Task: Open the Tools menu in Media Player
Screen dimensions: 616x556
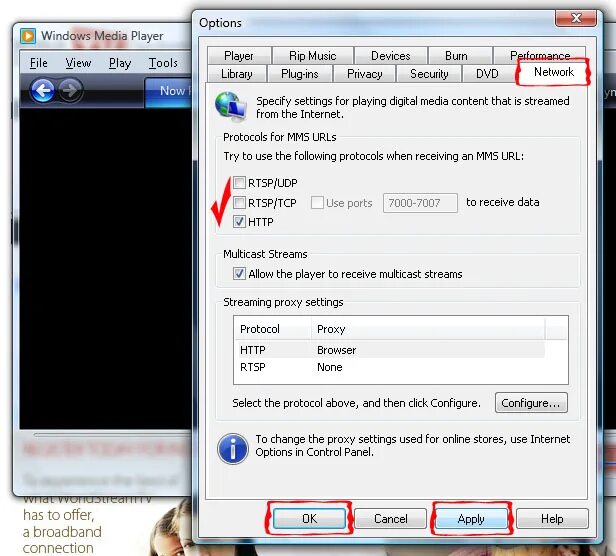Action: coord(163,63)
